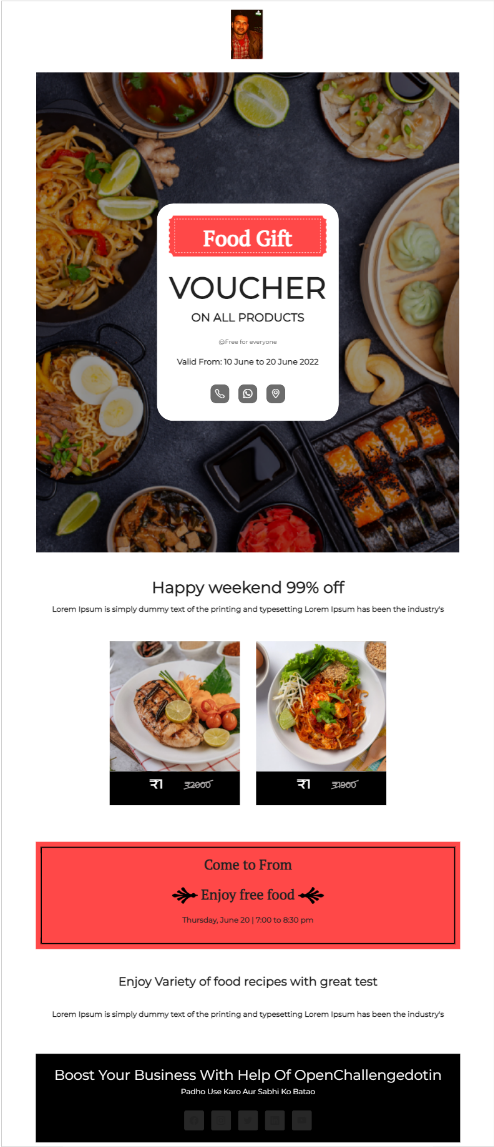The image size is (494, 1147).
Task: Click the Boost Your Business footer heading
Action: click(248, 1075)
